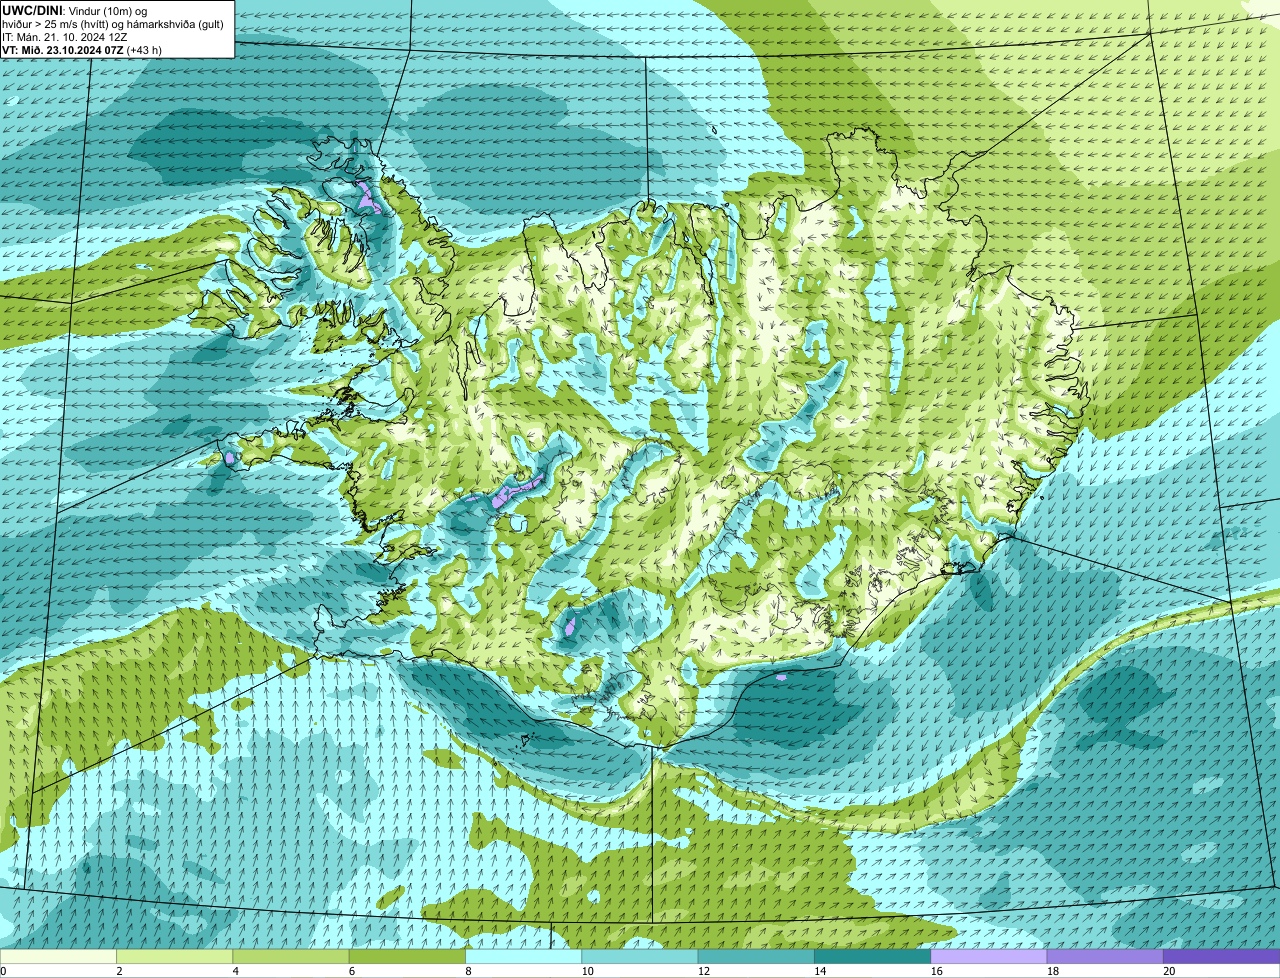Click the legend scale label "6"
This screenshot has width=1280, height=978.
(x=352, y=970)
